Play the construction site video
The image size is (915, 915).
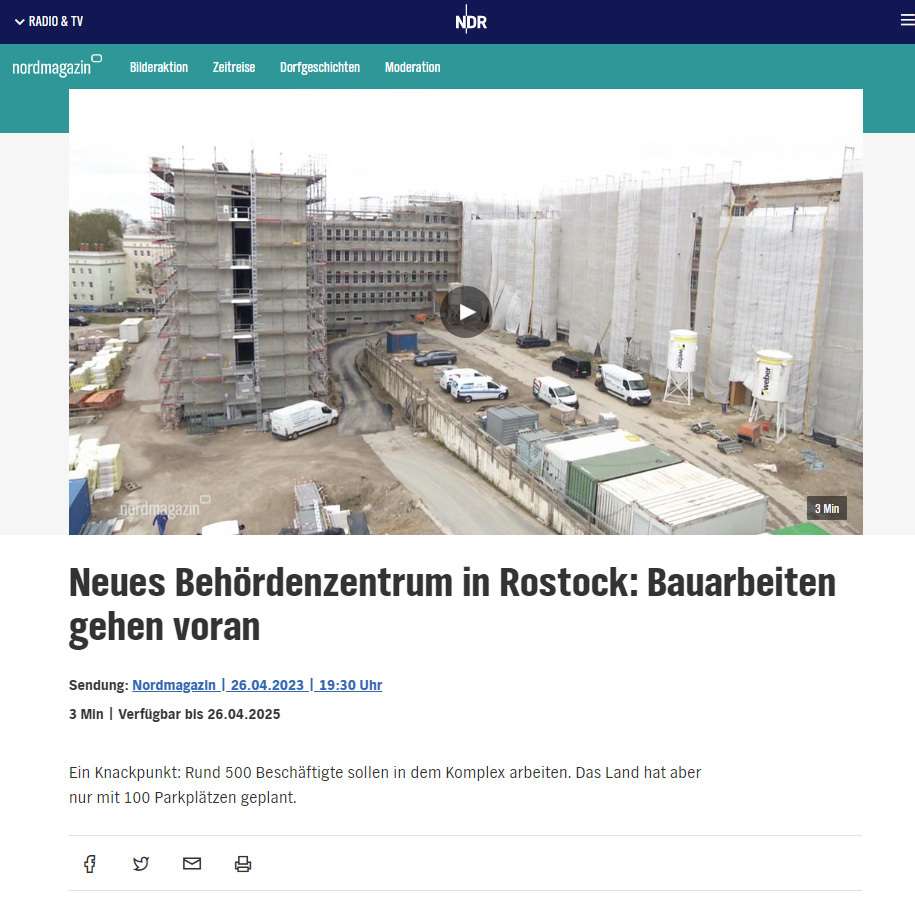[x=466, y=311]
